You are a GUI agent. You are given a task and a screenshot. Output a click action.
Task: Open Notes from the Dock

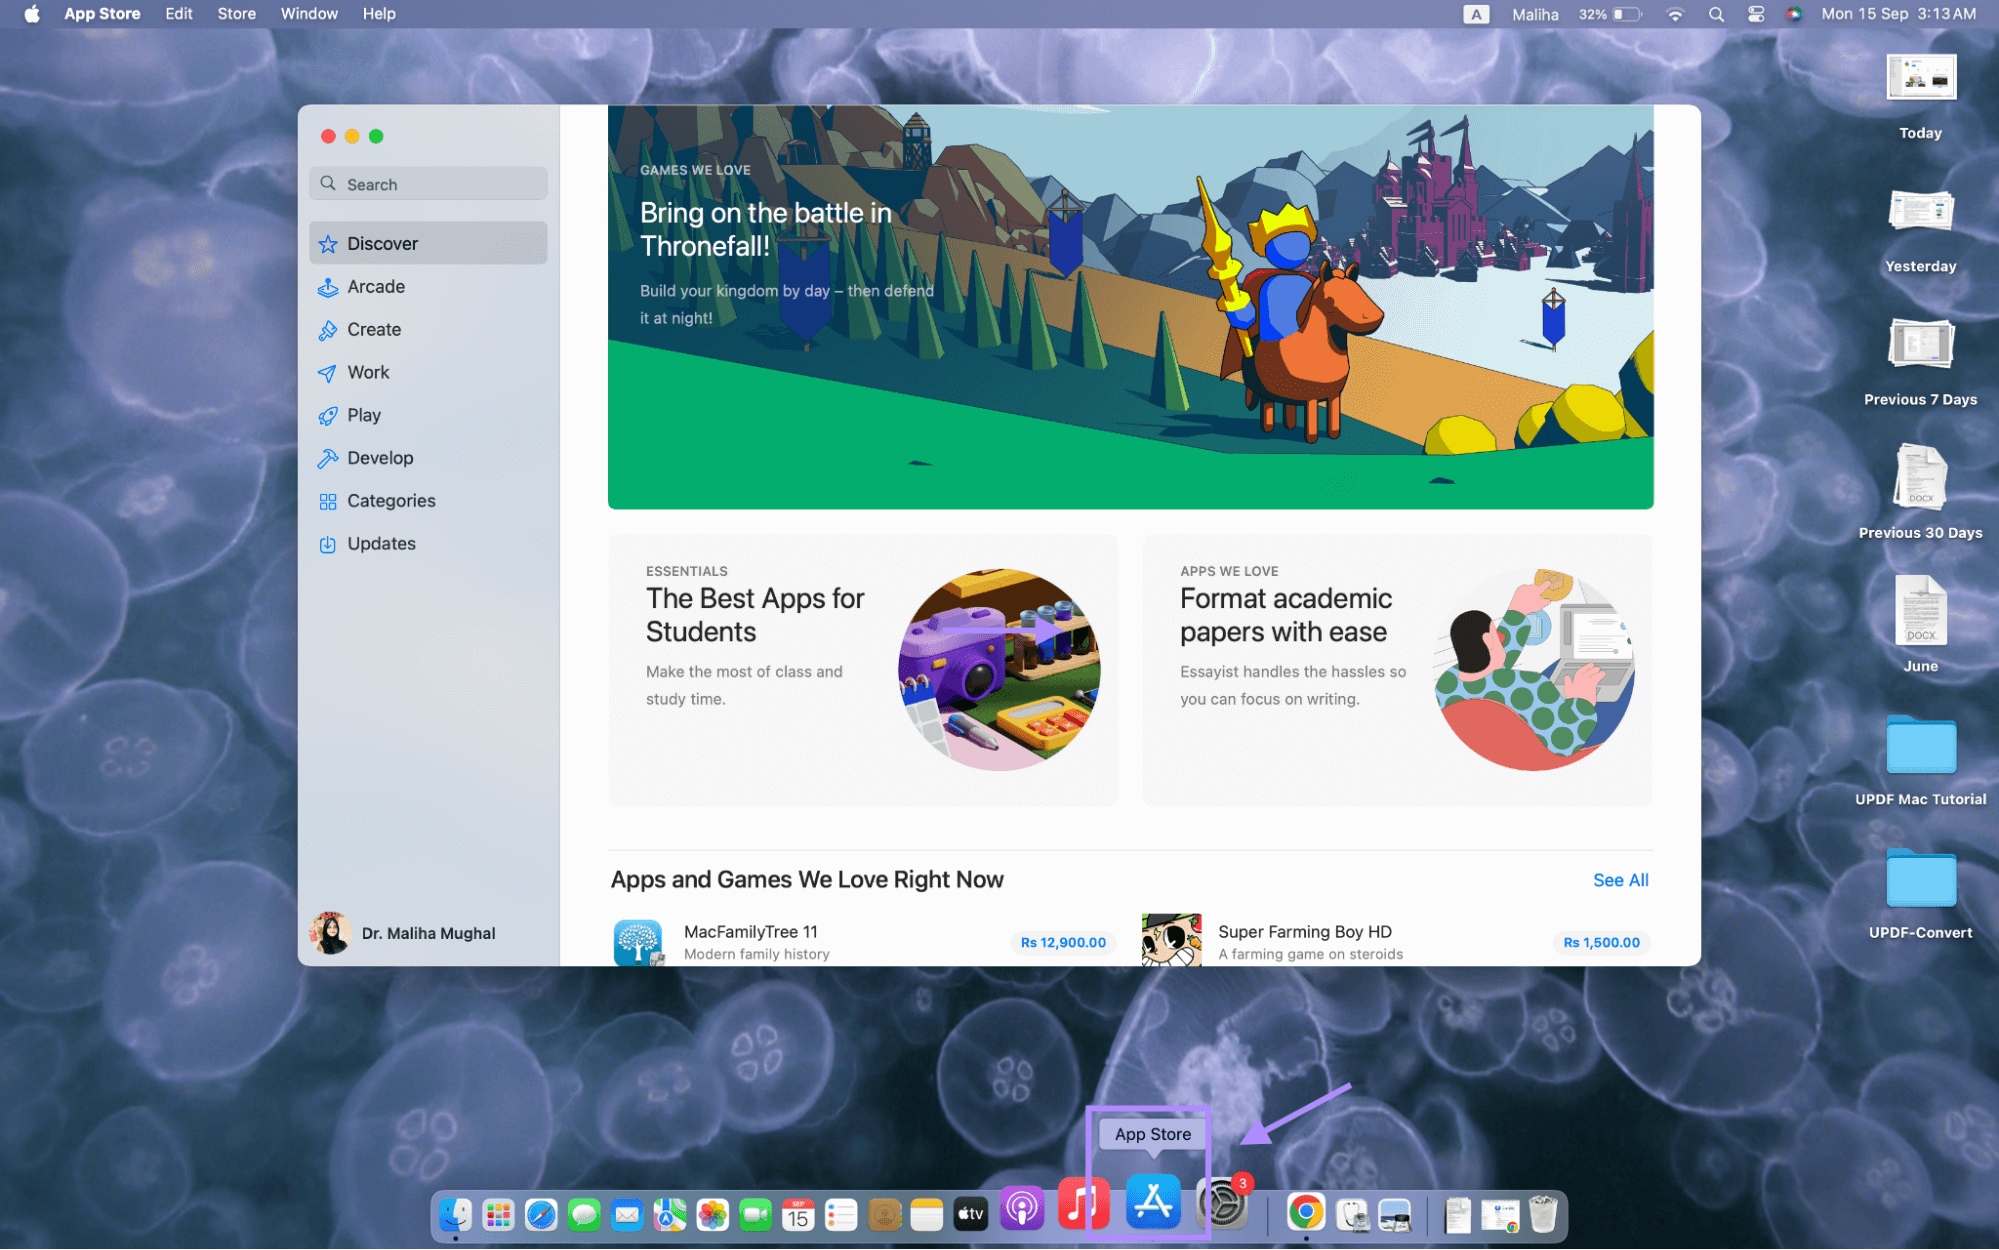(927, 1214)
